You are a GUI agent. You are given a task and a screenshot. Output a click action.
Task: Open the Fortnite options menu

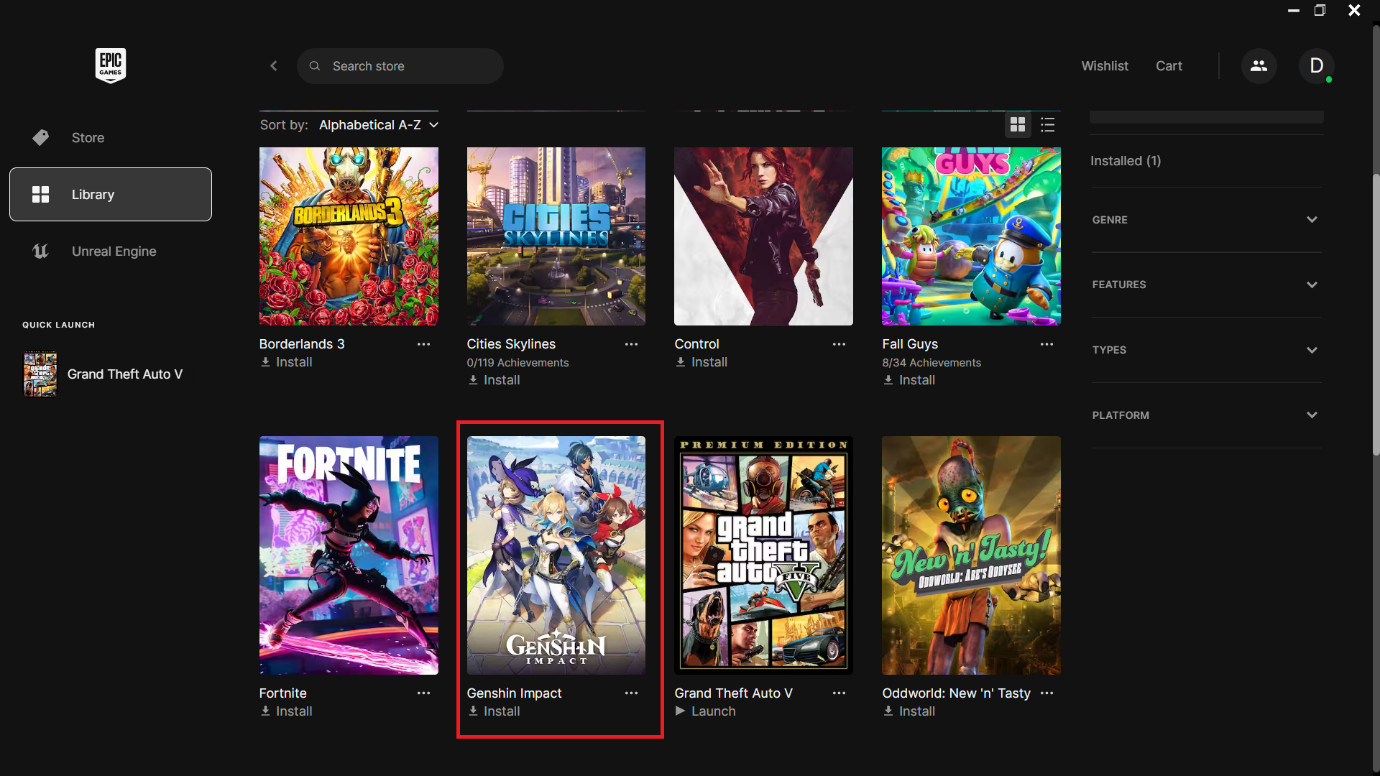point(423,692)
